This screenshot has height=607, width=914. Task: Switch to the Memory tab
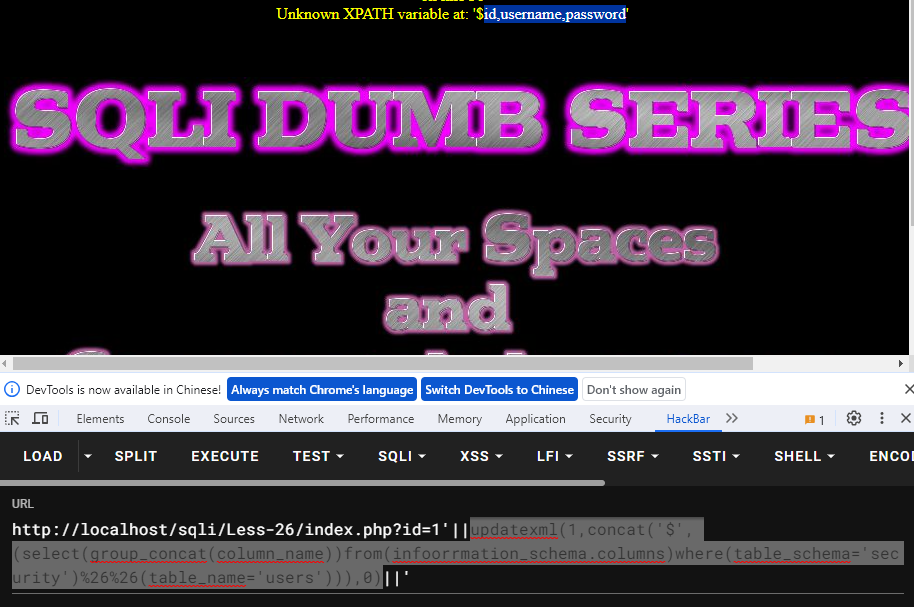pos(459,419)
